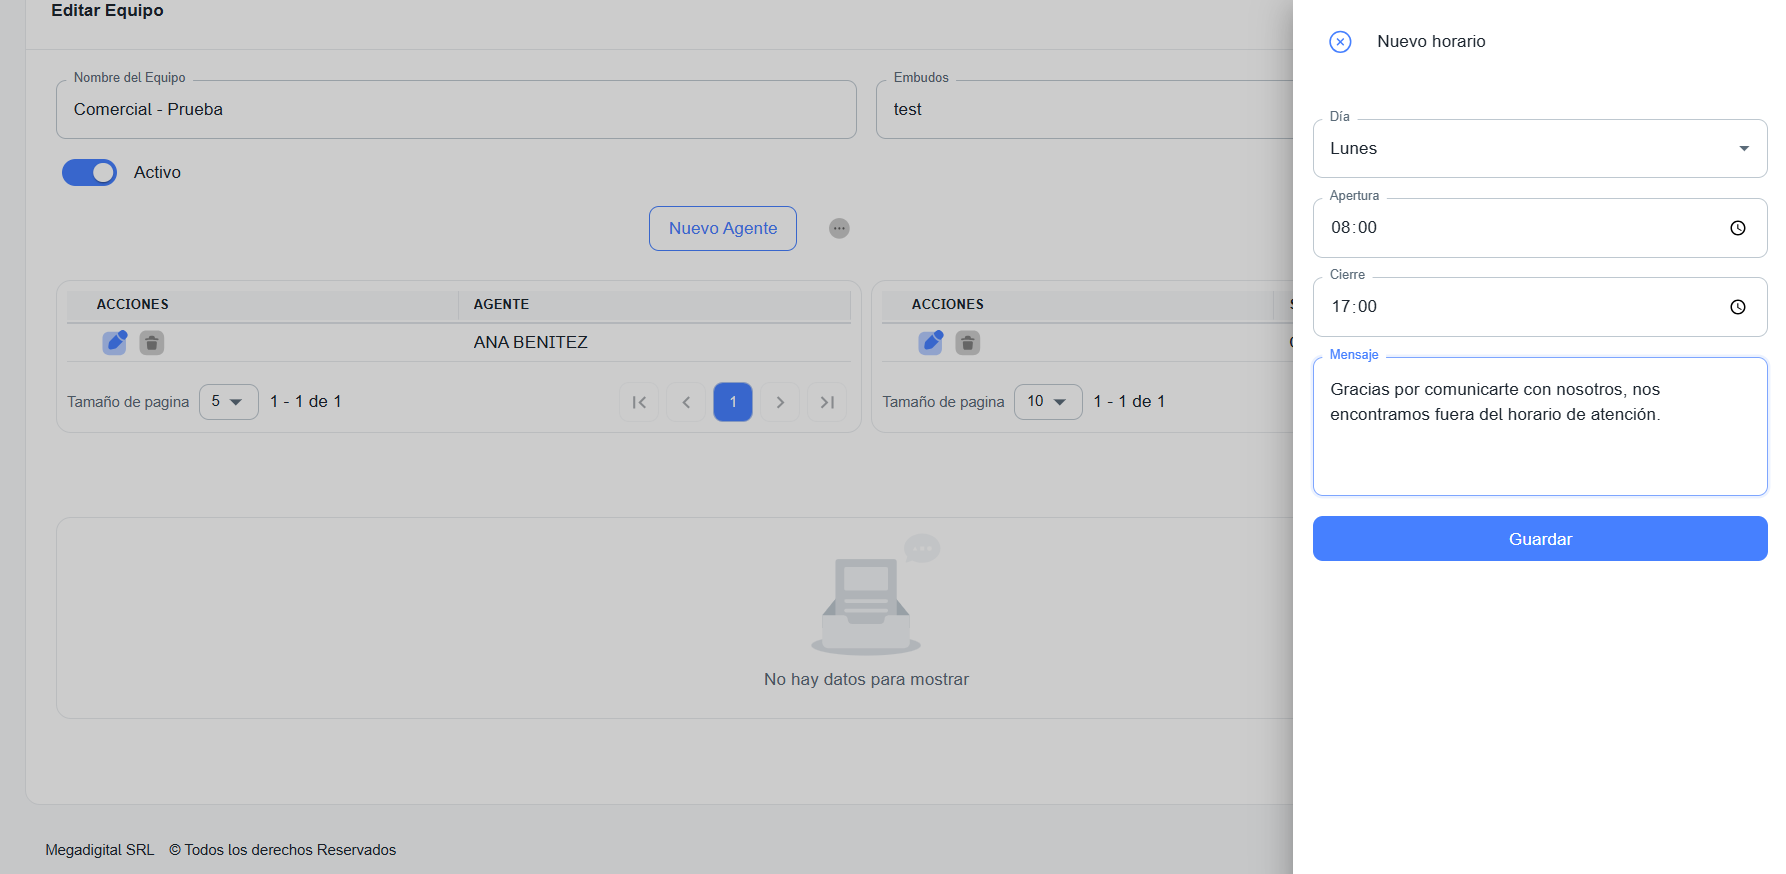Open clock picker for Apertura time
The width and height of the screenshot is (1786, 874).
pyautogui.click(x=1737, y=228)
